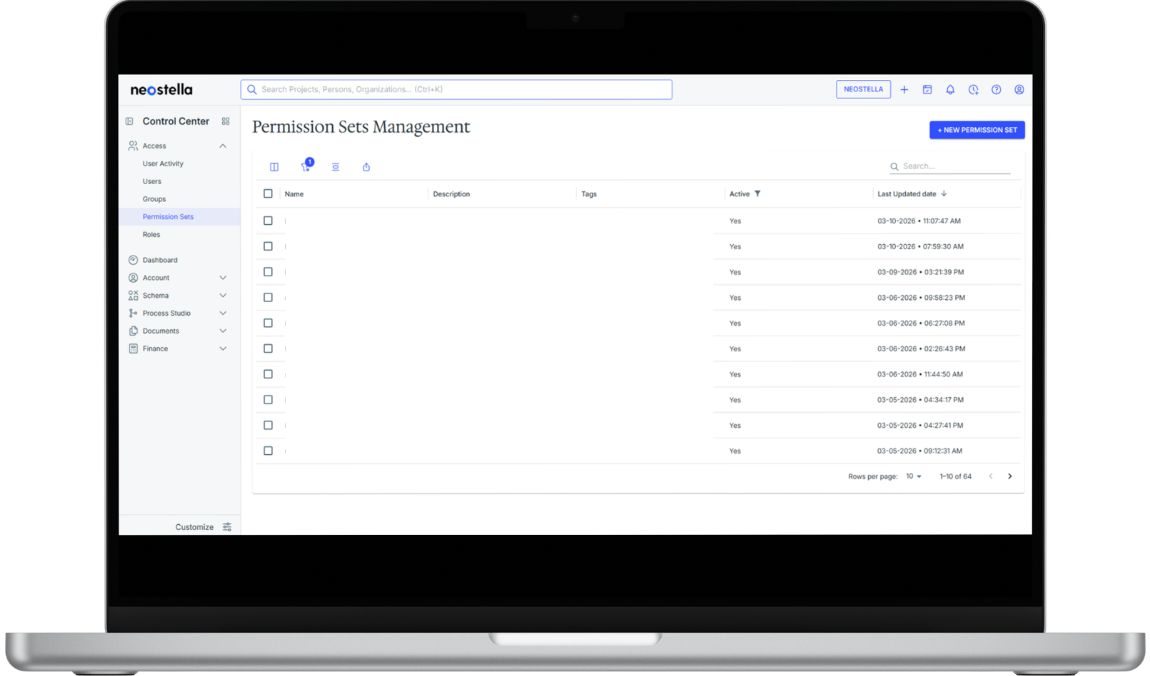The image size is (1150, 676).
Task: Open the rows per page dropdown
Action: 914,477
